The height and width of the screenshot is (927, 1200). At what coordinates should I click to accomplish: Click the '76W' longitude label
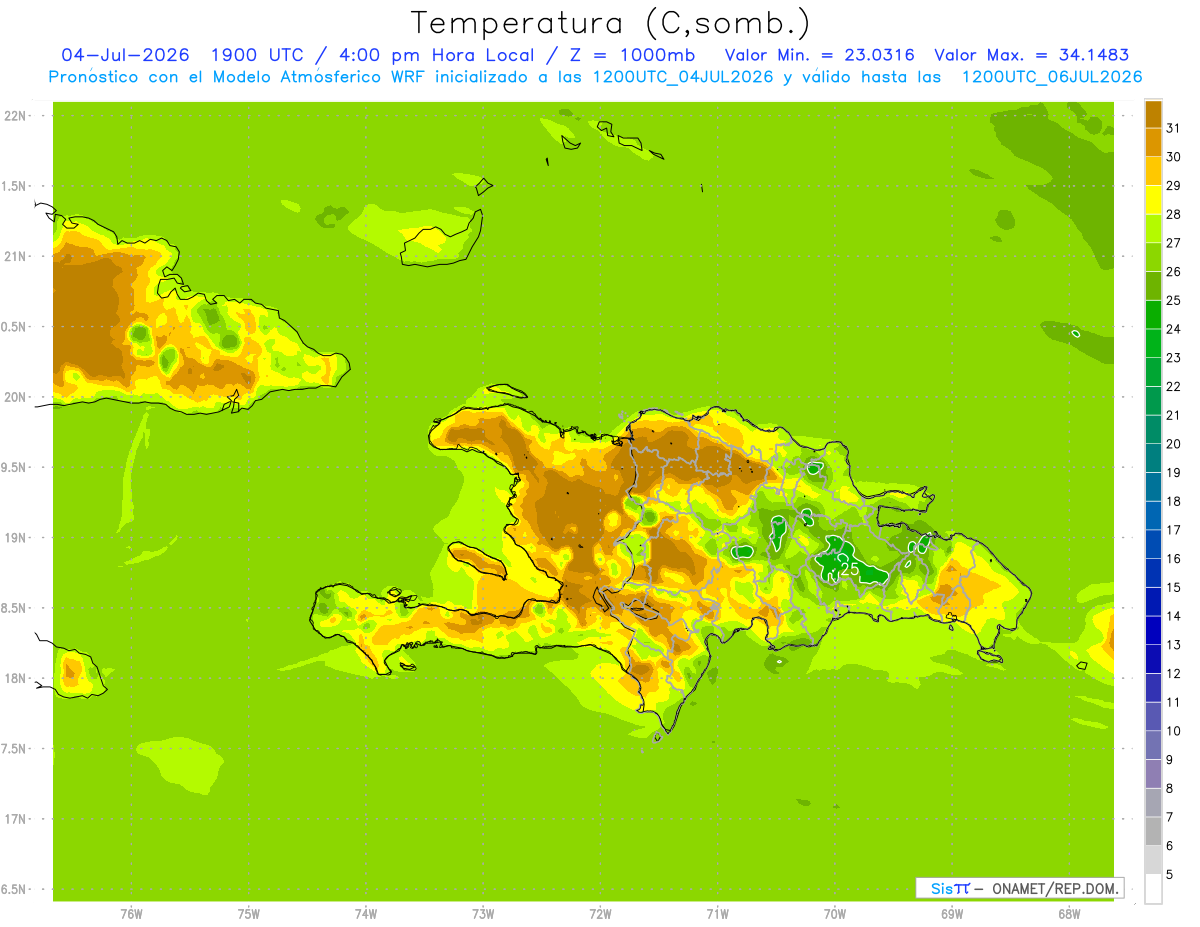(131, 914)
